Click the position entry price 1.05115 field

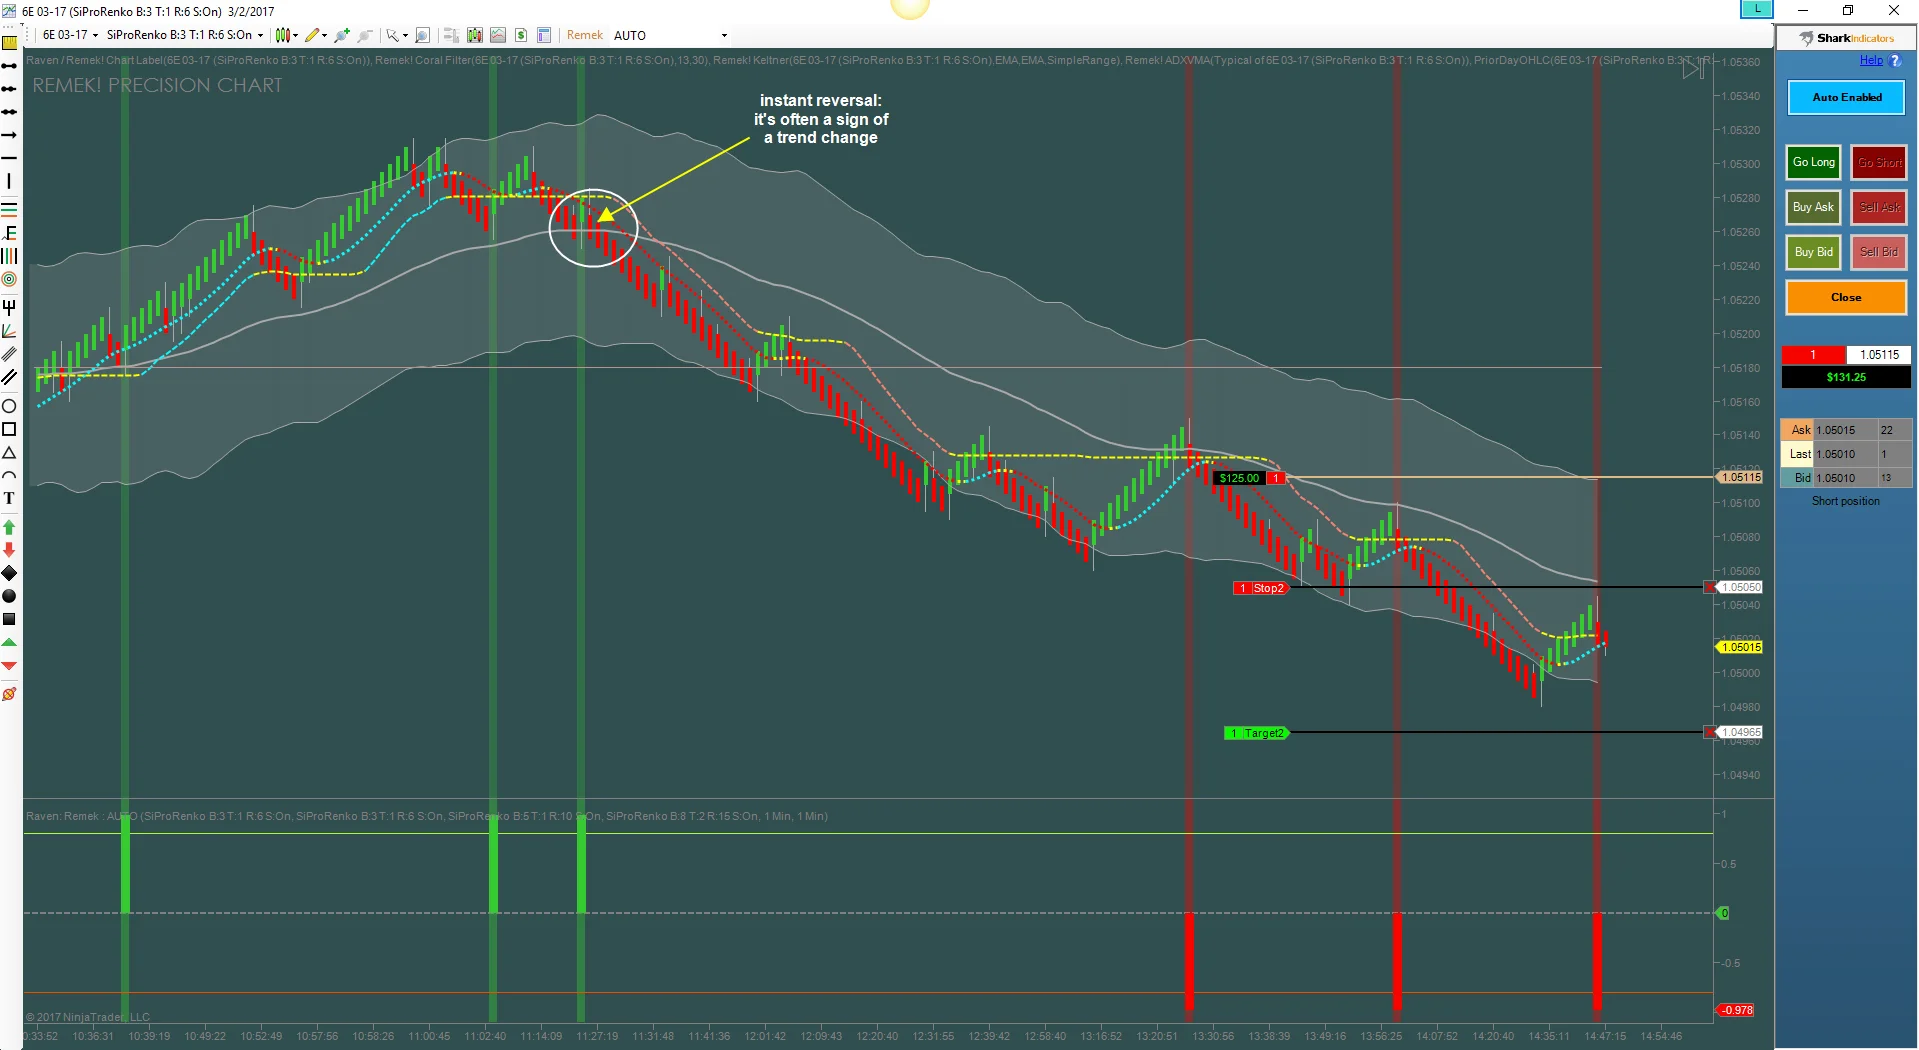(x=1878, y=355)
